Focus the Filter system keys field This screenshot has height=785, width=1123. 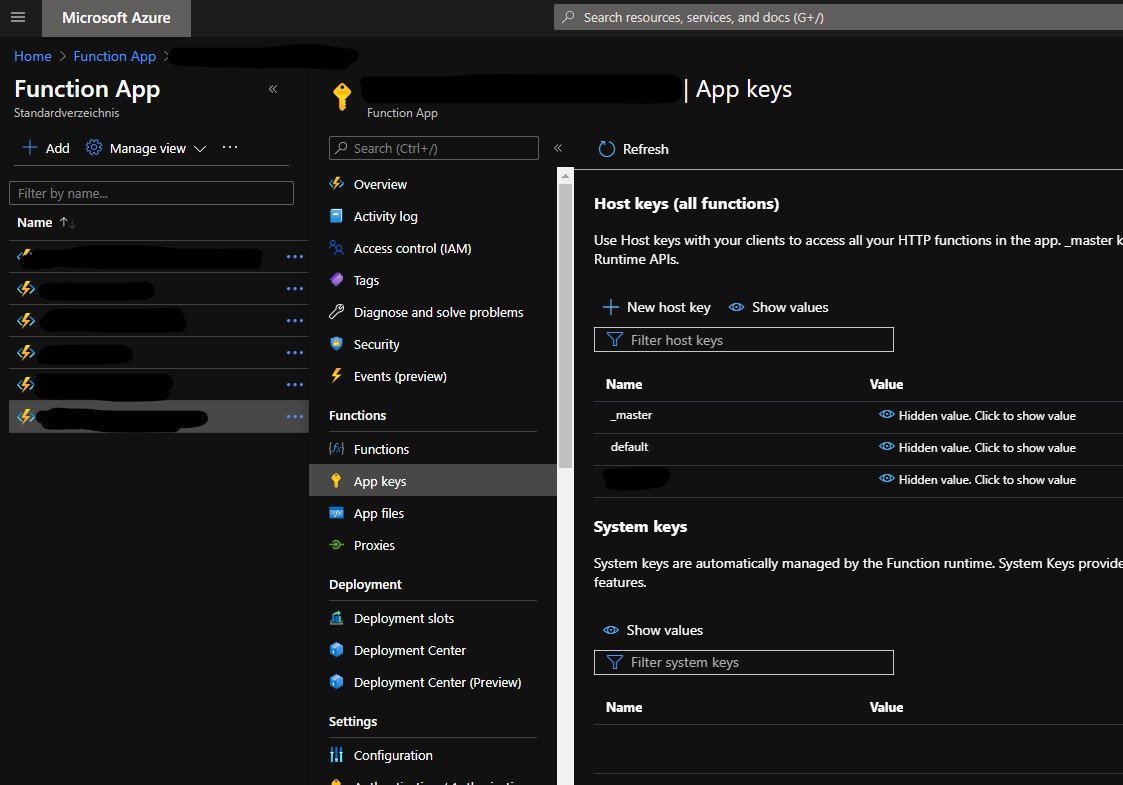pyautogui.click(x=743, y=663)
